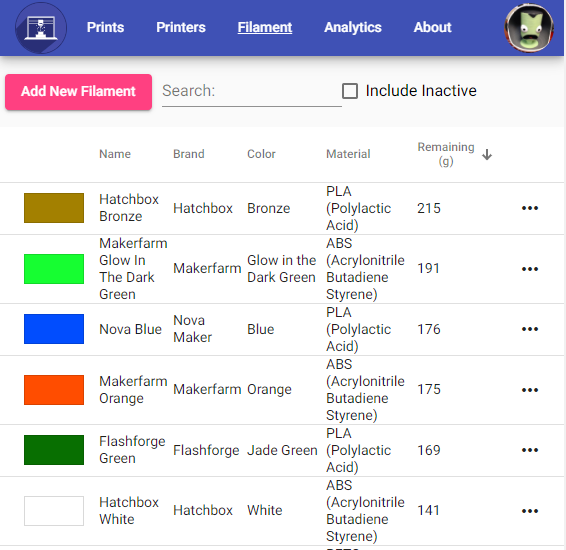Click the remaining value 169
This screenshot has height=550, width=566.
point(429,450)
